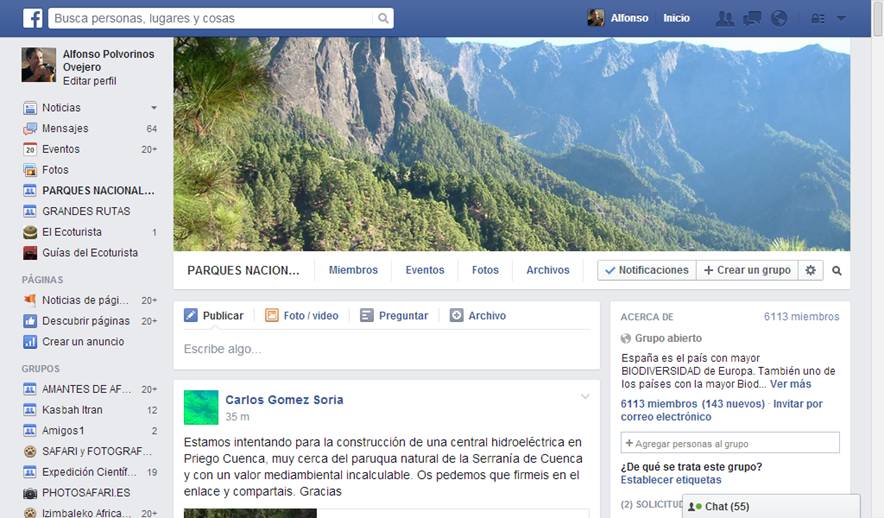
Task: Click the group settings gear icon
Action: pyautogui.click(x=810, y=270)
